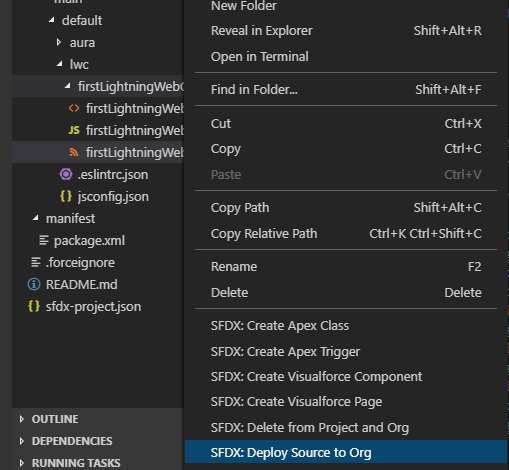Collapse the lwc folder
509x470 pixels.
coord(60,64)
